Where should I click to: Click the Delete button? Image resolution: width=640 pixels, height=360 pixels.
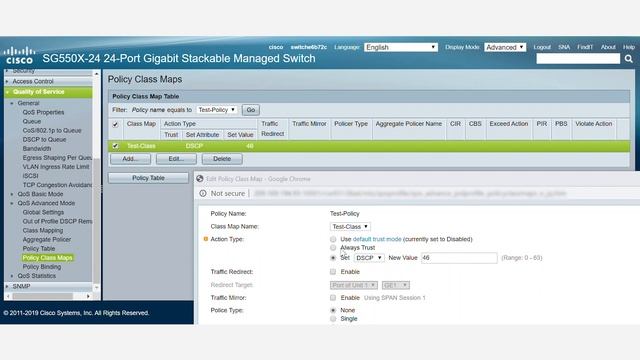coord(222,159)
